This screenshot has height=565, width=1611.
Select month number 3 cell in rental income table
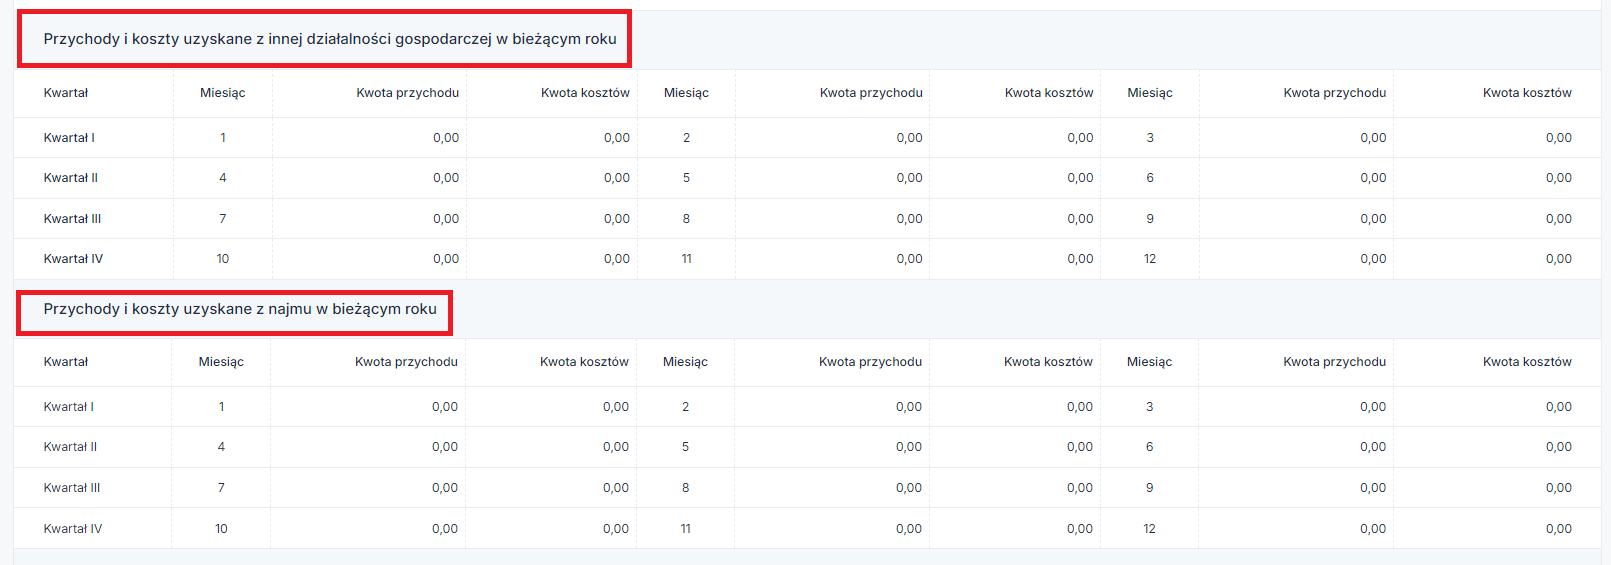1149,407
